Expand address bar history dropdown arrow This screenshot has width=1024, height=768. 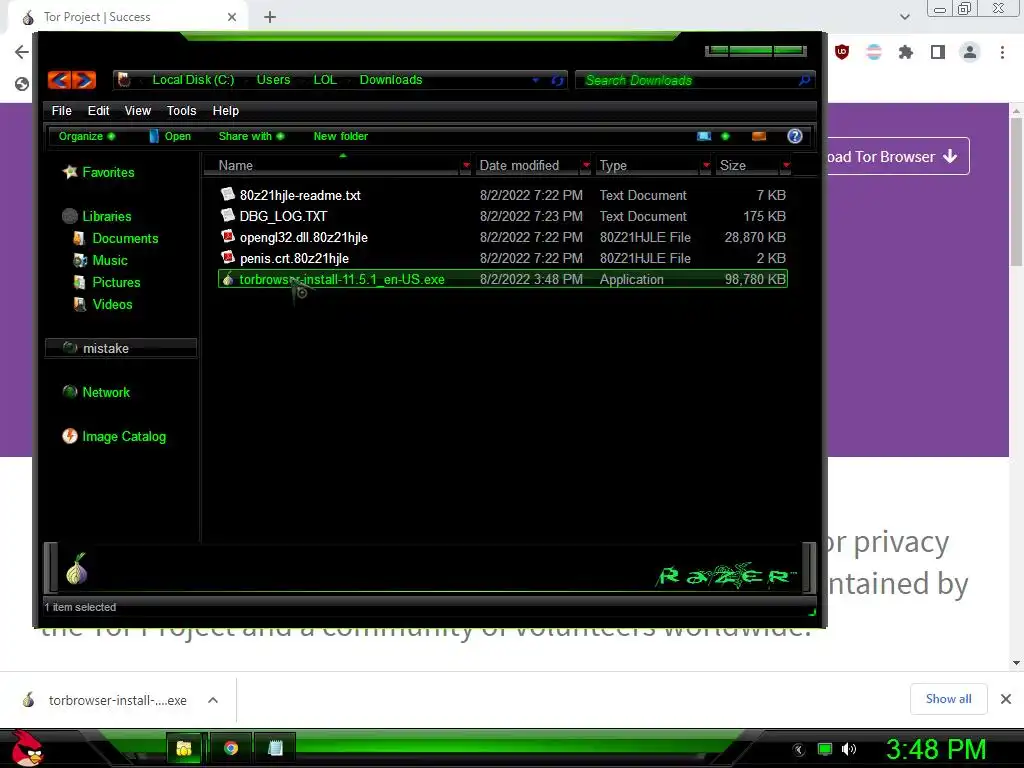click(536, 80)
